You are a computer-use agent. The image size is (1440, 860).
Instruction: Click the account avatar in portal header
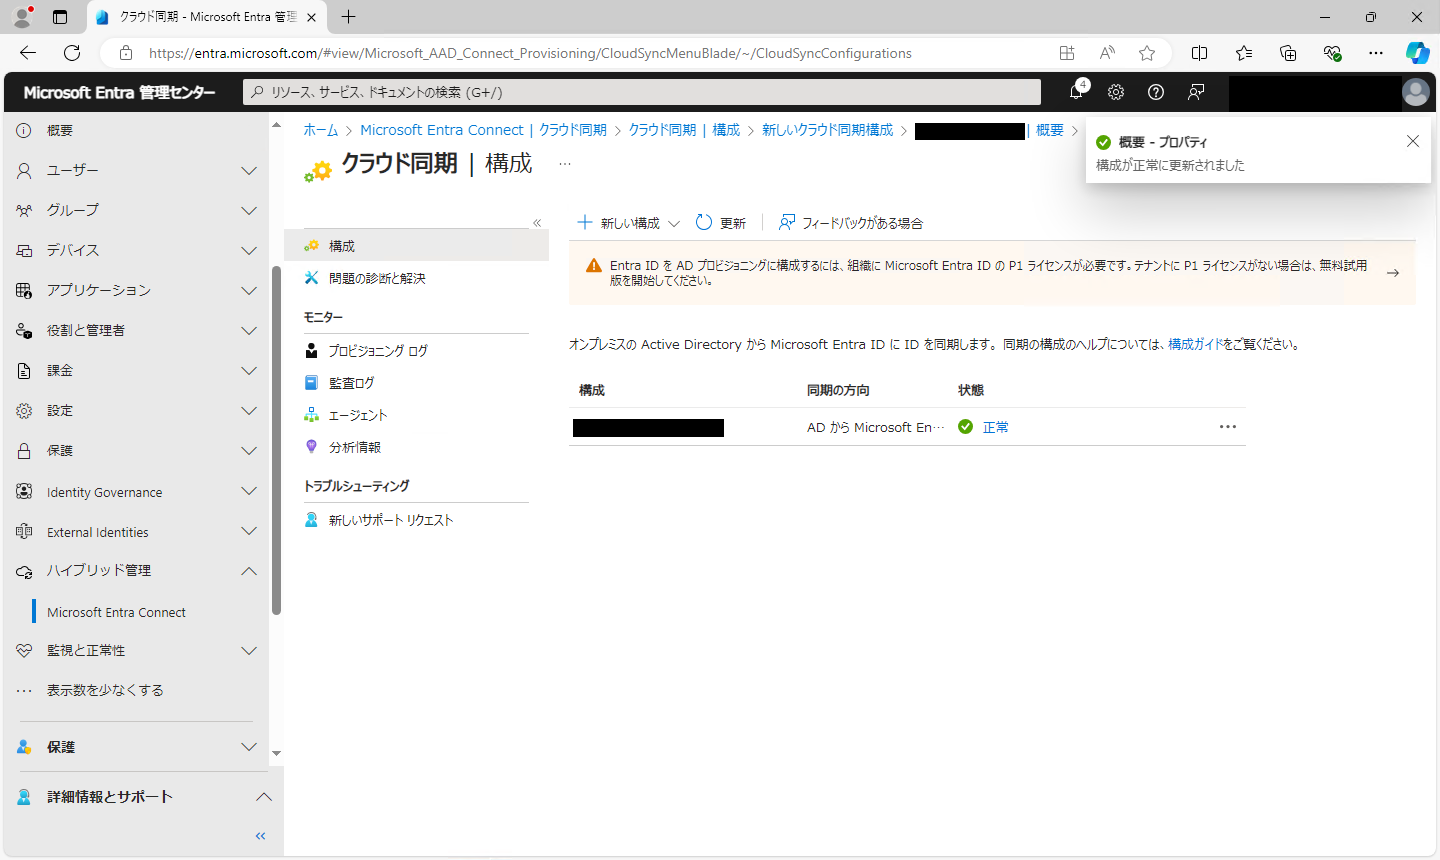pyautogui.click(x=1416, y=92)
